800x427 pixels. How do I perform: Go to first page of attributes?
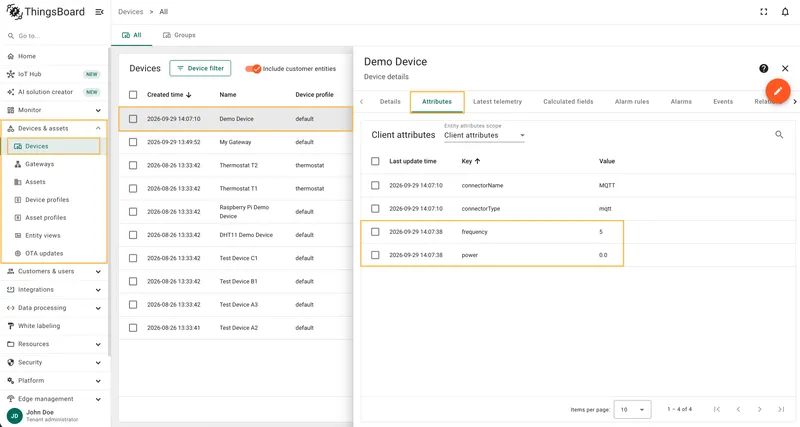coord(717,409)
